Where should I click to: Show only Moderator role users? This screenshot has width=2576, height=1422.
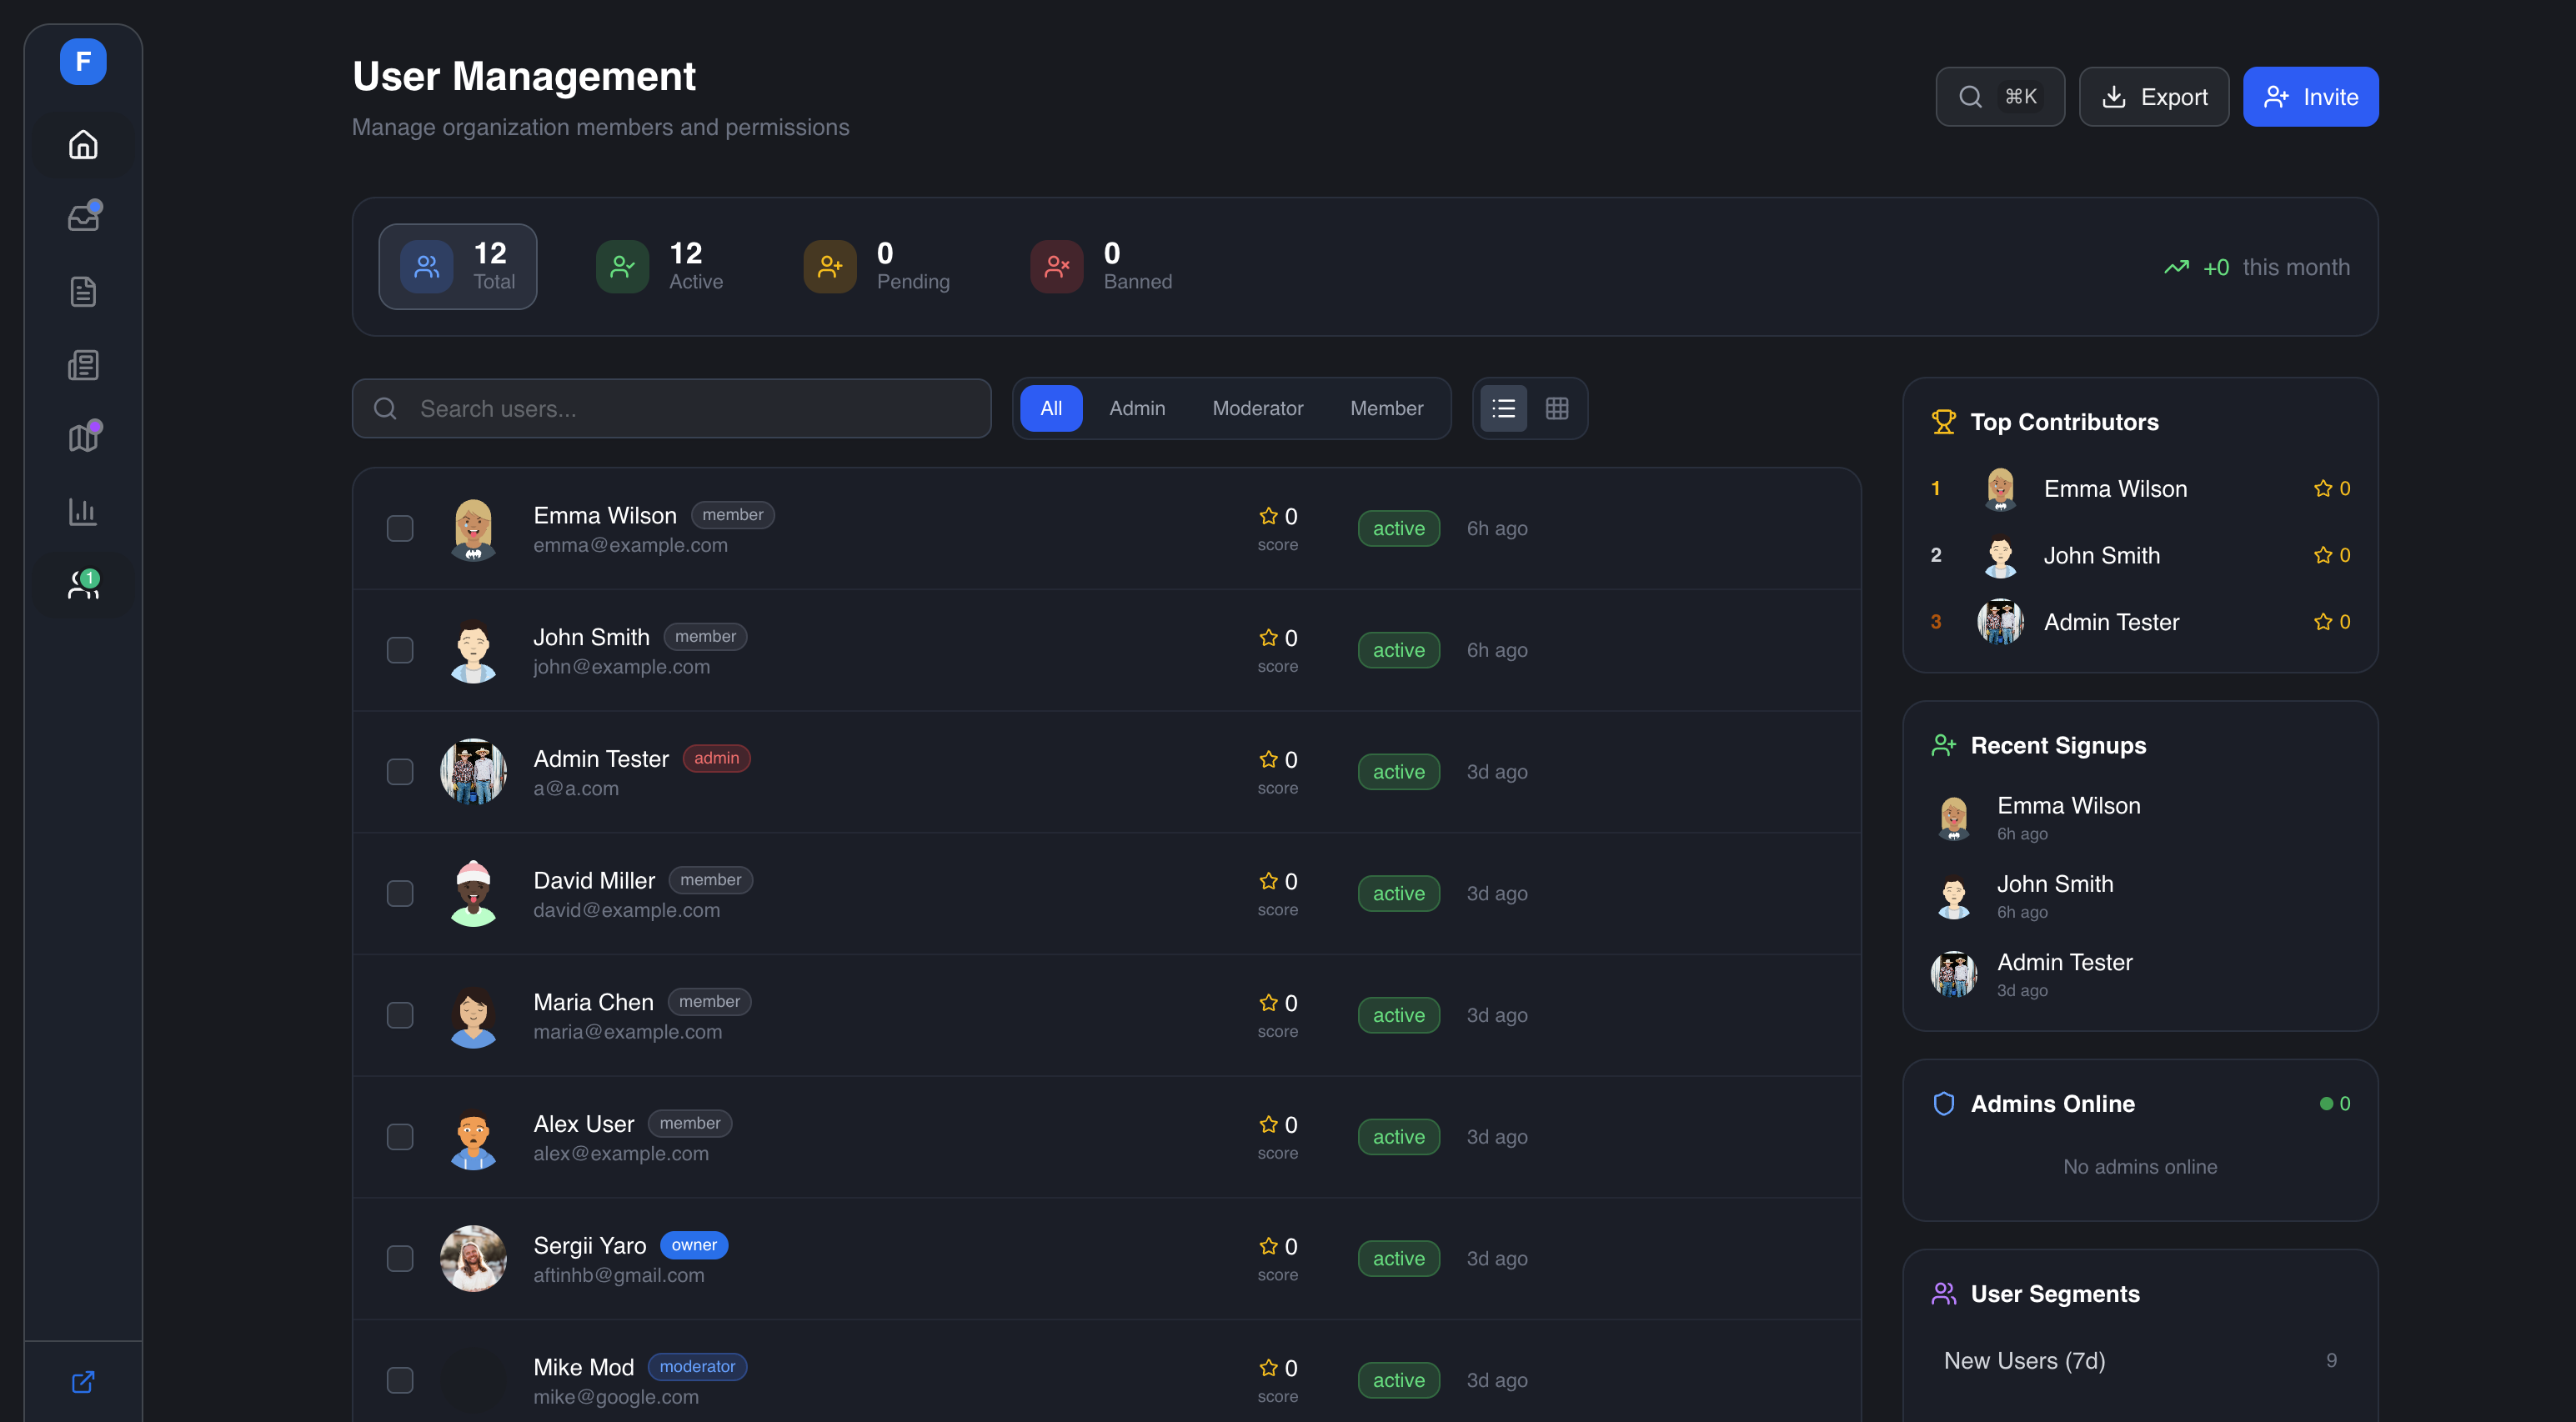point(1257,408)
